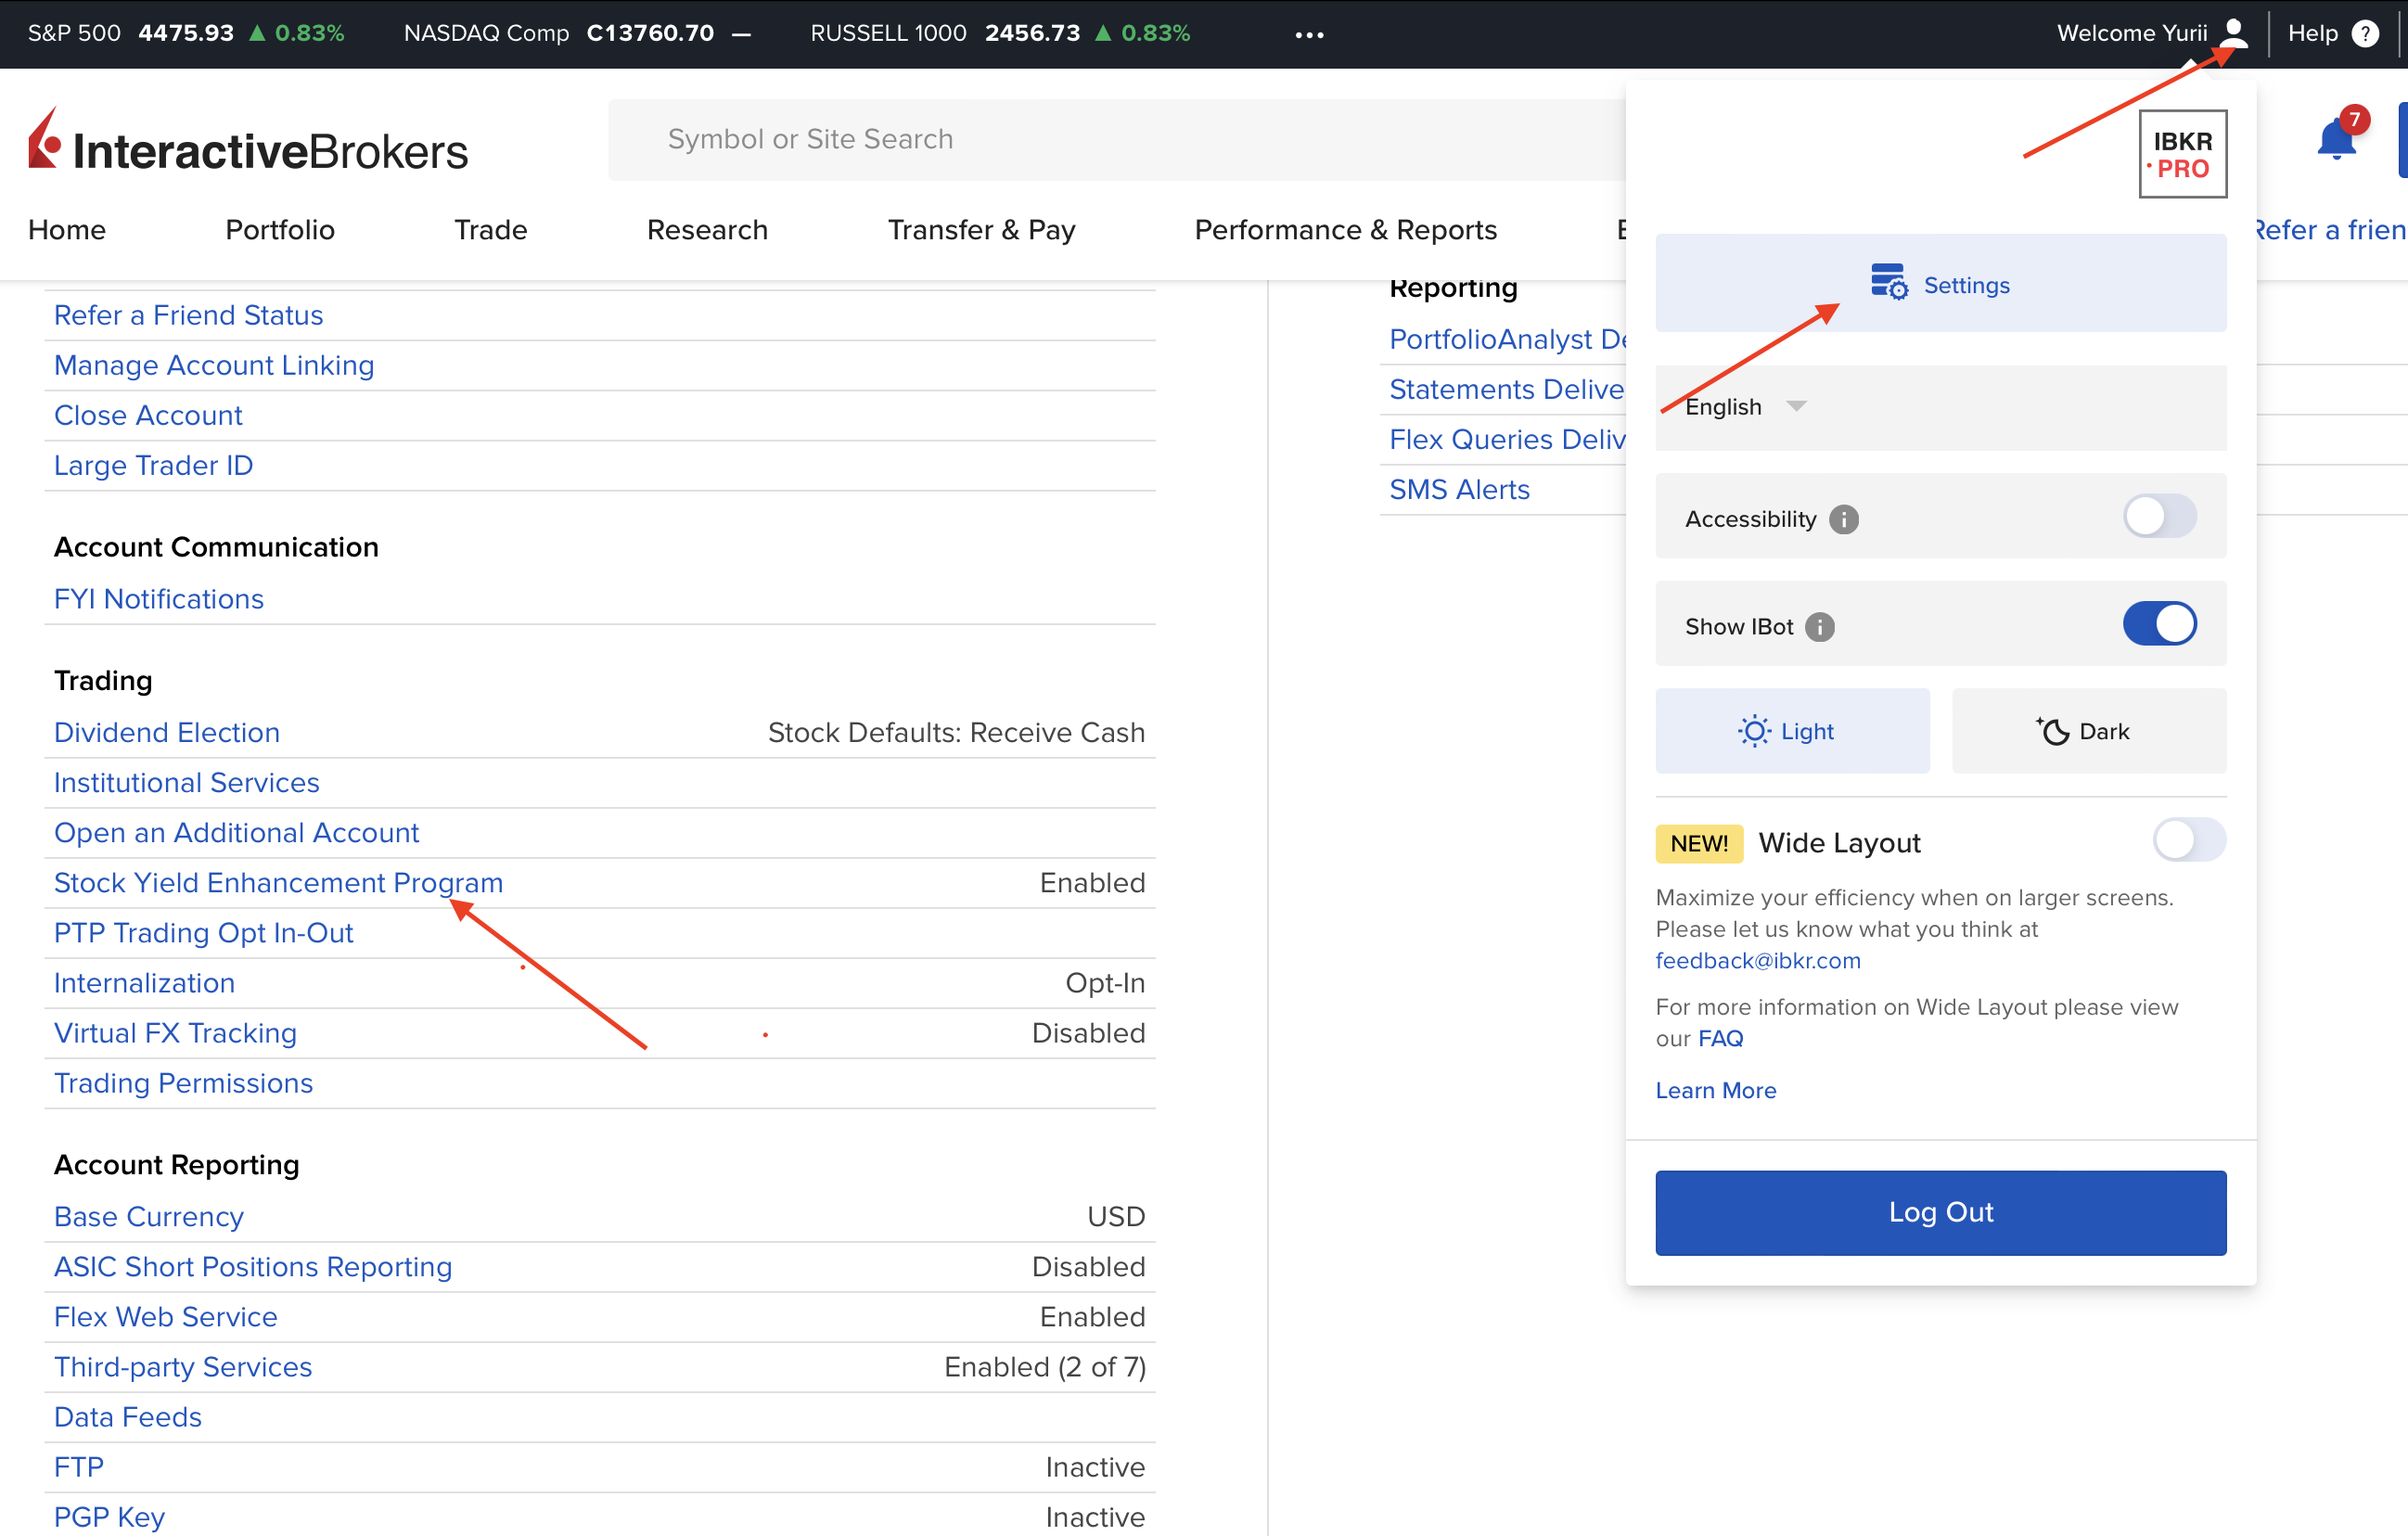Enable the Accessibility toggle
This screenshot has height=1536, width=2408.
(2159, 517)
